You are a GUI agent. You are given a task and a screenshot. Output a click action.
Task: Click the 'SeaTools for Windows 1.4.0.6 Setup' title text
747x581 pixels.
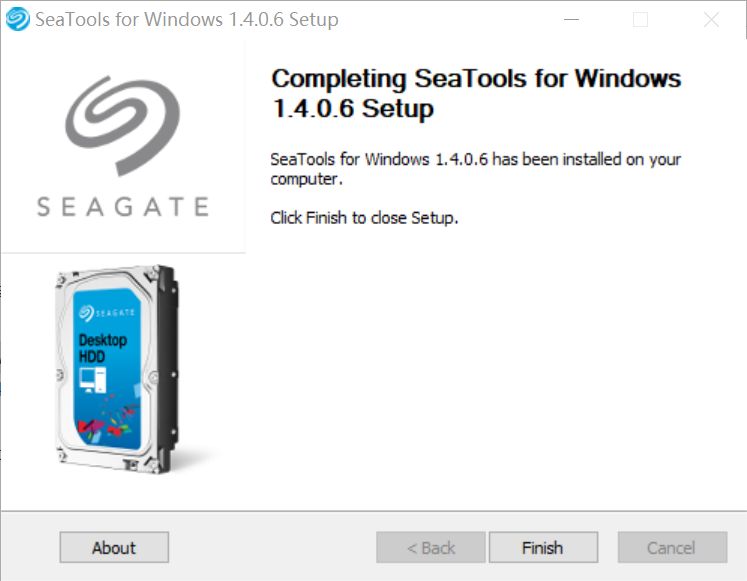click(187, 20)
